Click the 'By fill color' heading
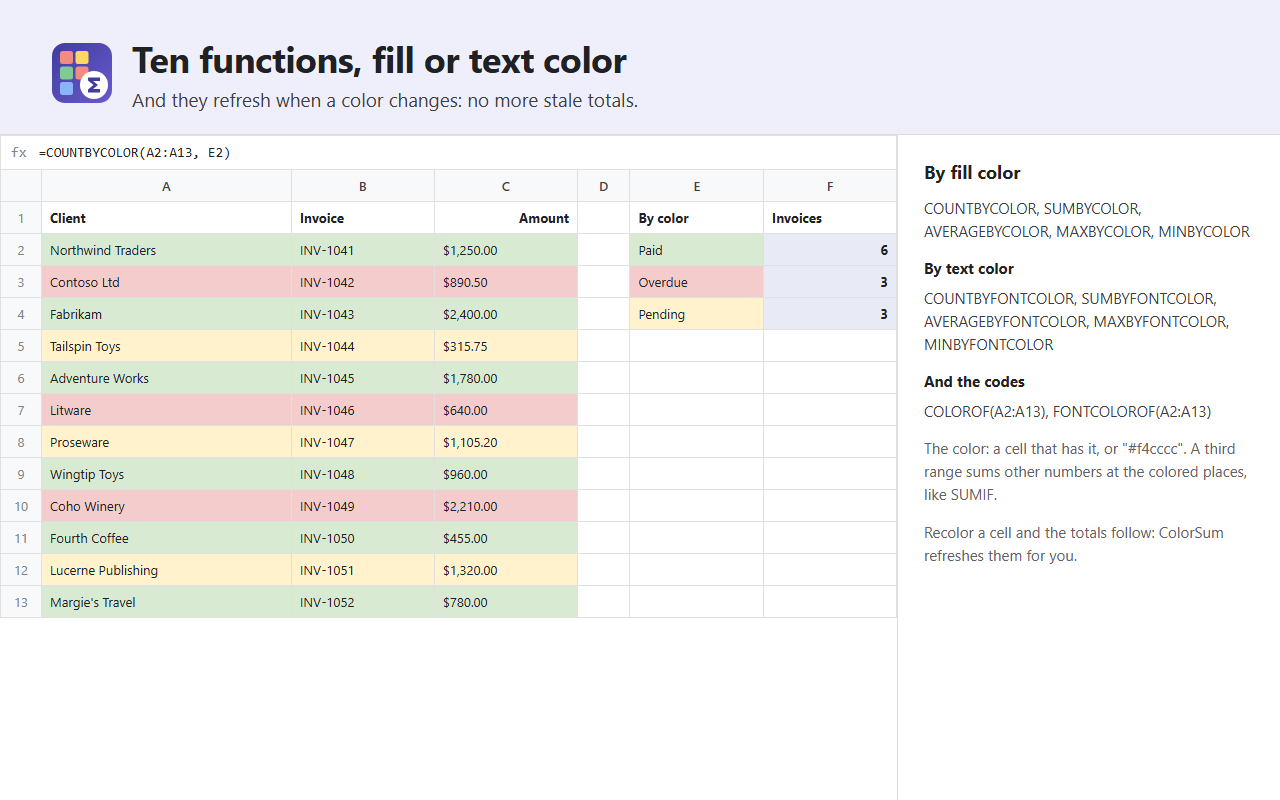 (972, 173)
